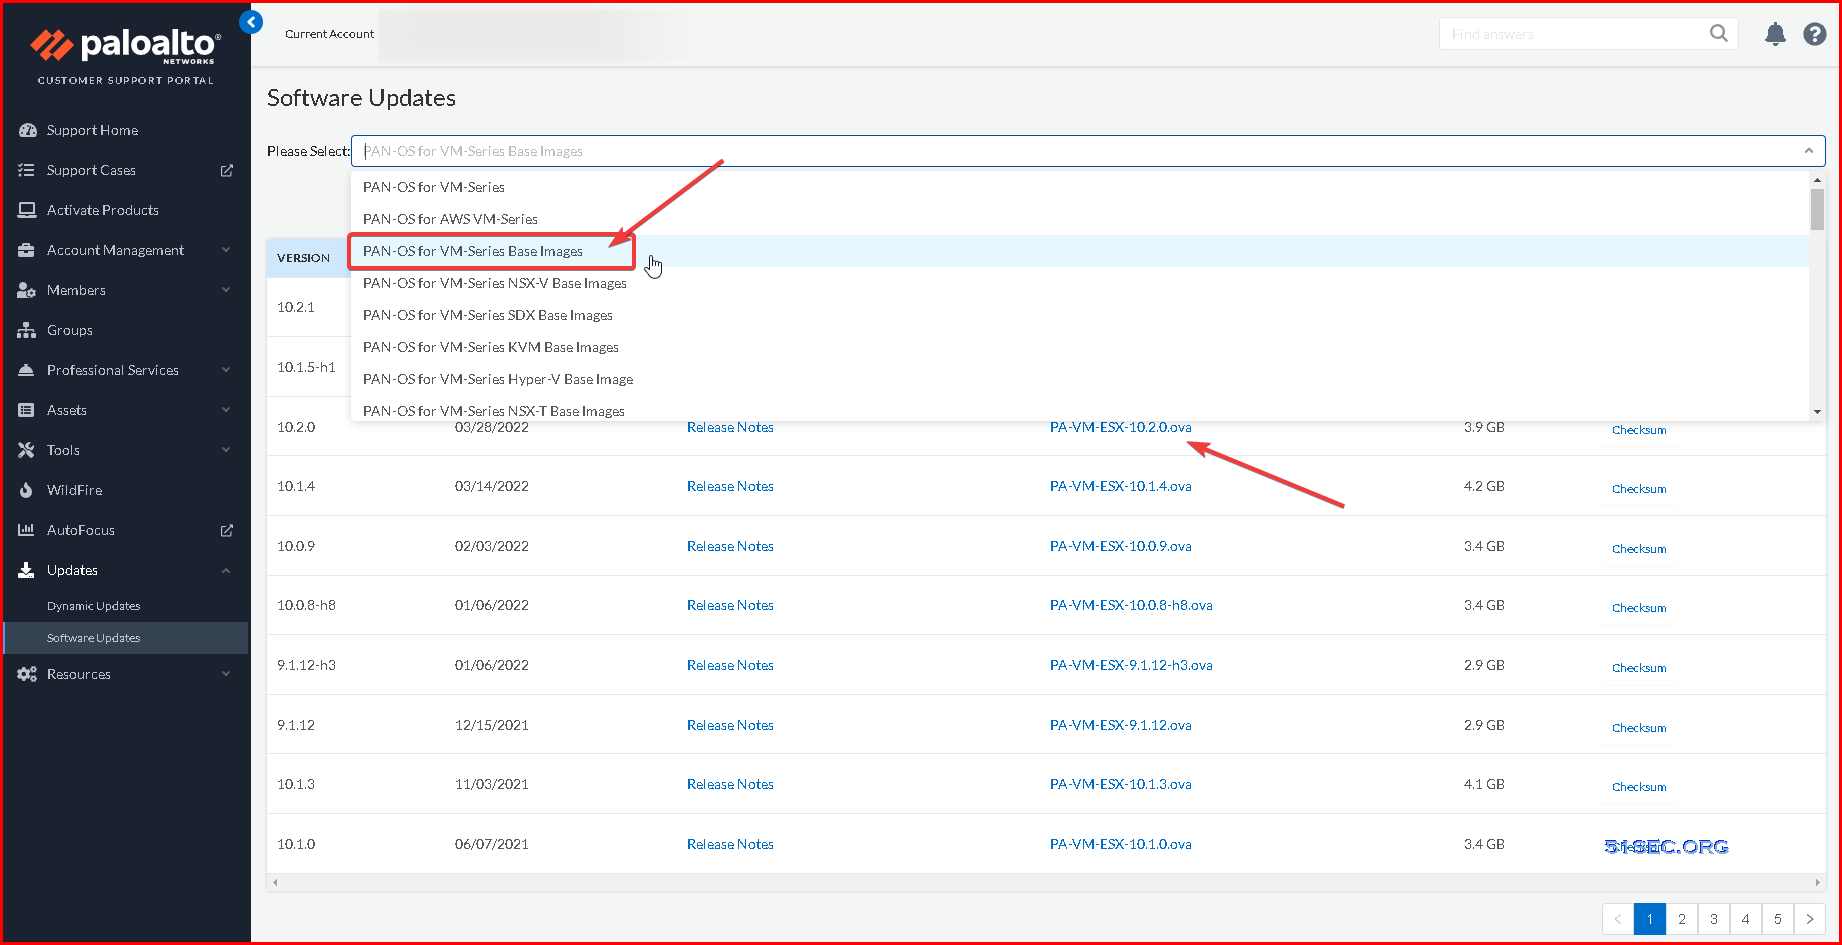Expand Assets submenu chevron
This screenshot has width=1842, height=945.
tap(226, 410)
